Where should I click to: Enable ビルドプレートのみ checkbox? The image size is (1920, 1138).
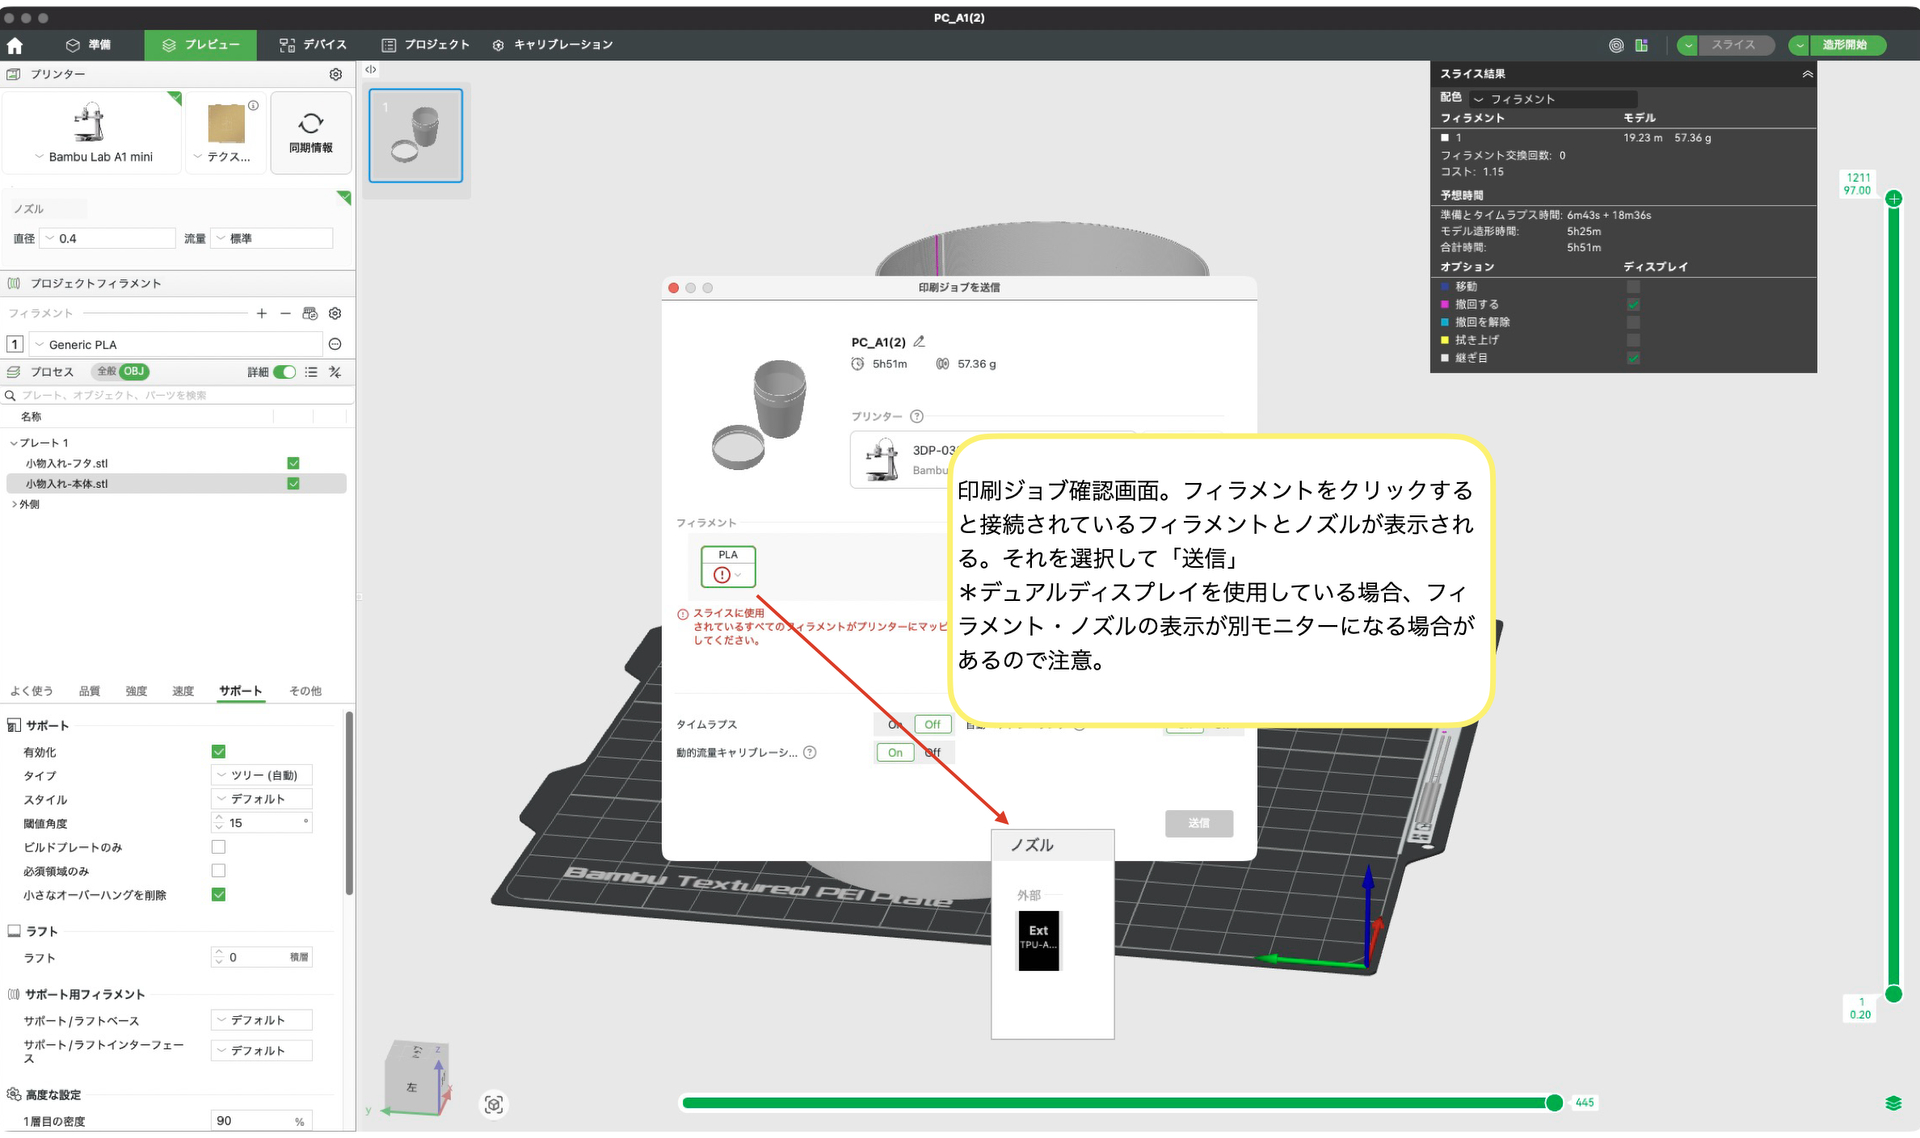tap(219, 847)
